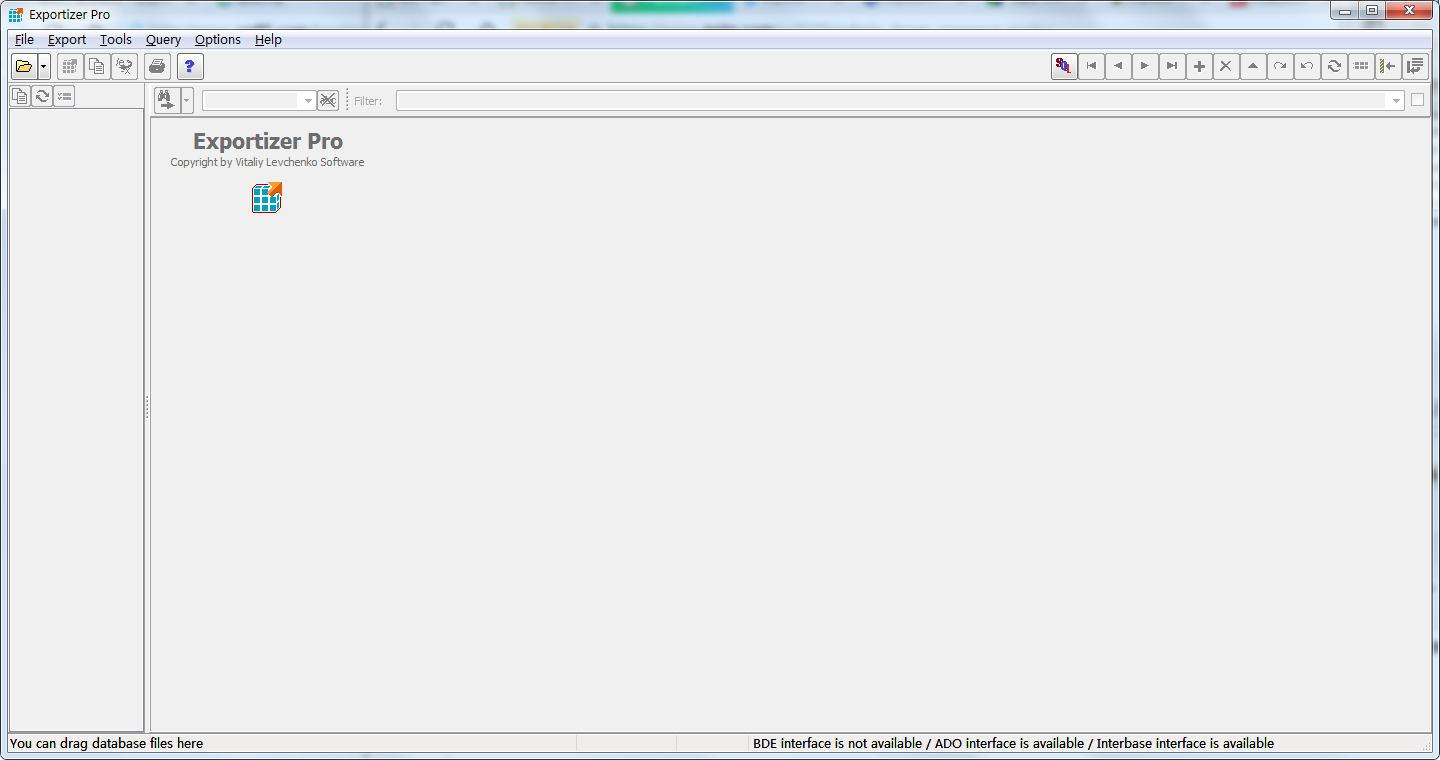Click the binoculars Find next icon
This screenshot has width=1440, height=760.
coord(166,100)
